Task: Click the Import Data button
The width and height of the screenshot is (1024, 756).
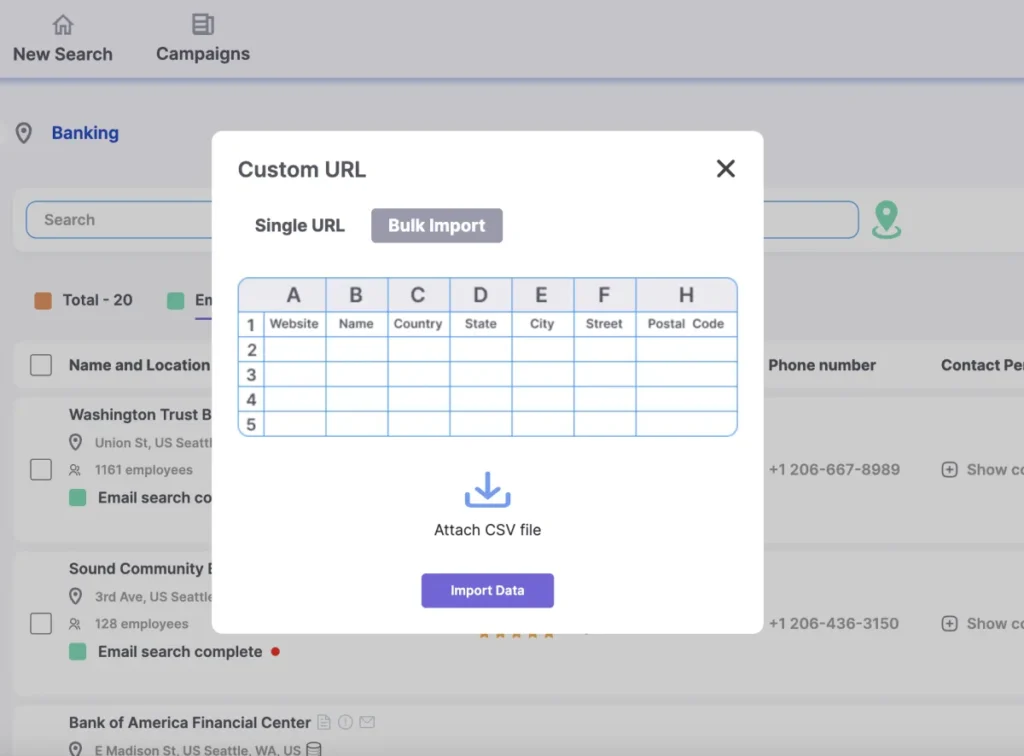Action: (x=487, y=590)
